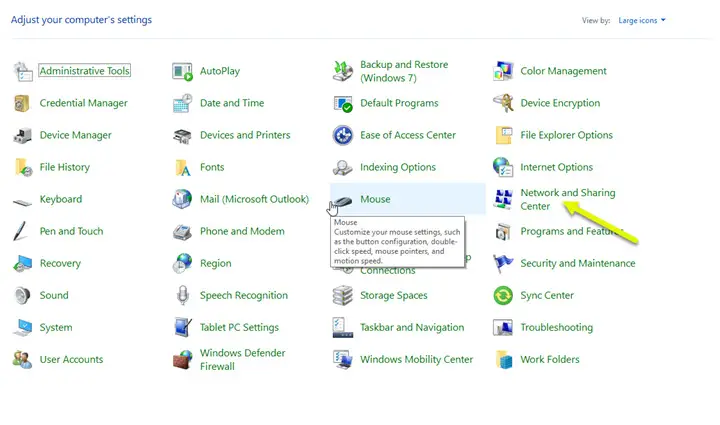Click the Security and Maintenance flag icon
Image resolution: width=720 pixels, height=425 pixels.
503,264
